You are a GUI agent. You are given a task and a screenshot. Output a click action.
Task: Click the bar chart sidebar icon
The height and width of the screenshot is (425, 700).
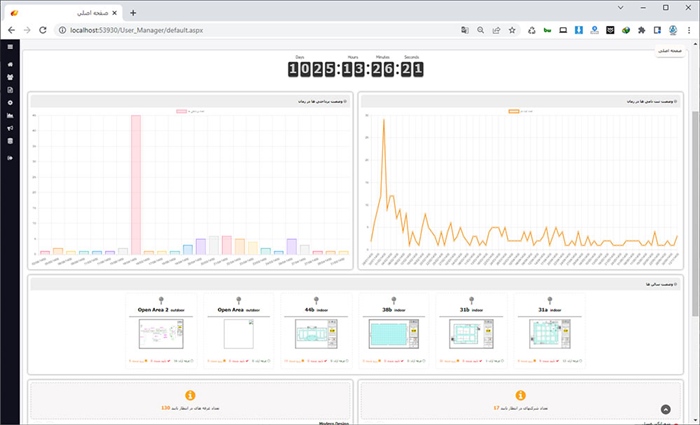[10, 116]
